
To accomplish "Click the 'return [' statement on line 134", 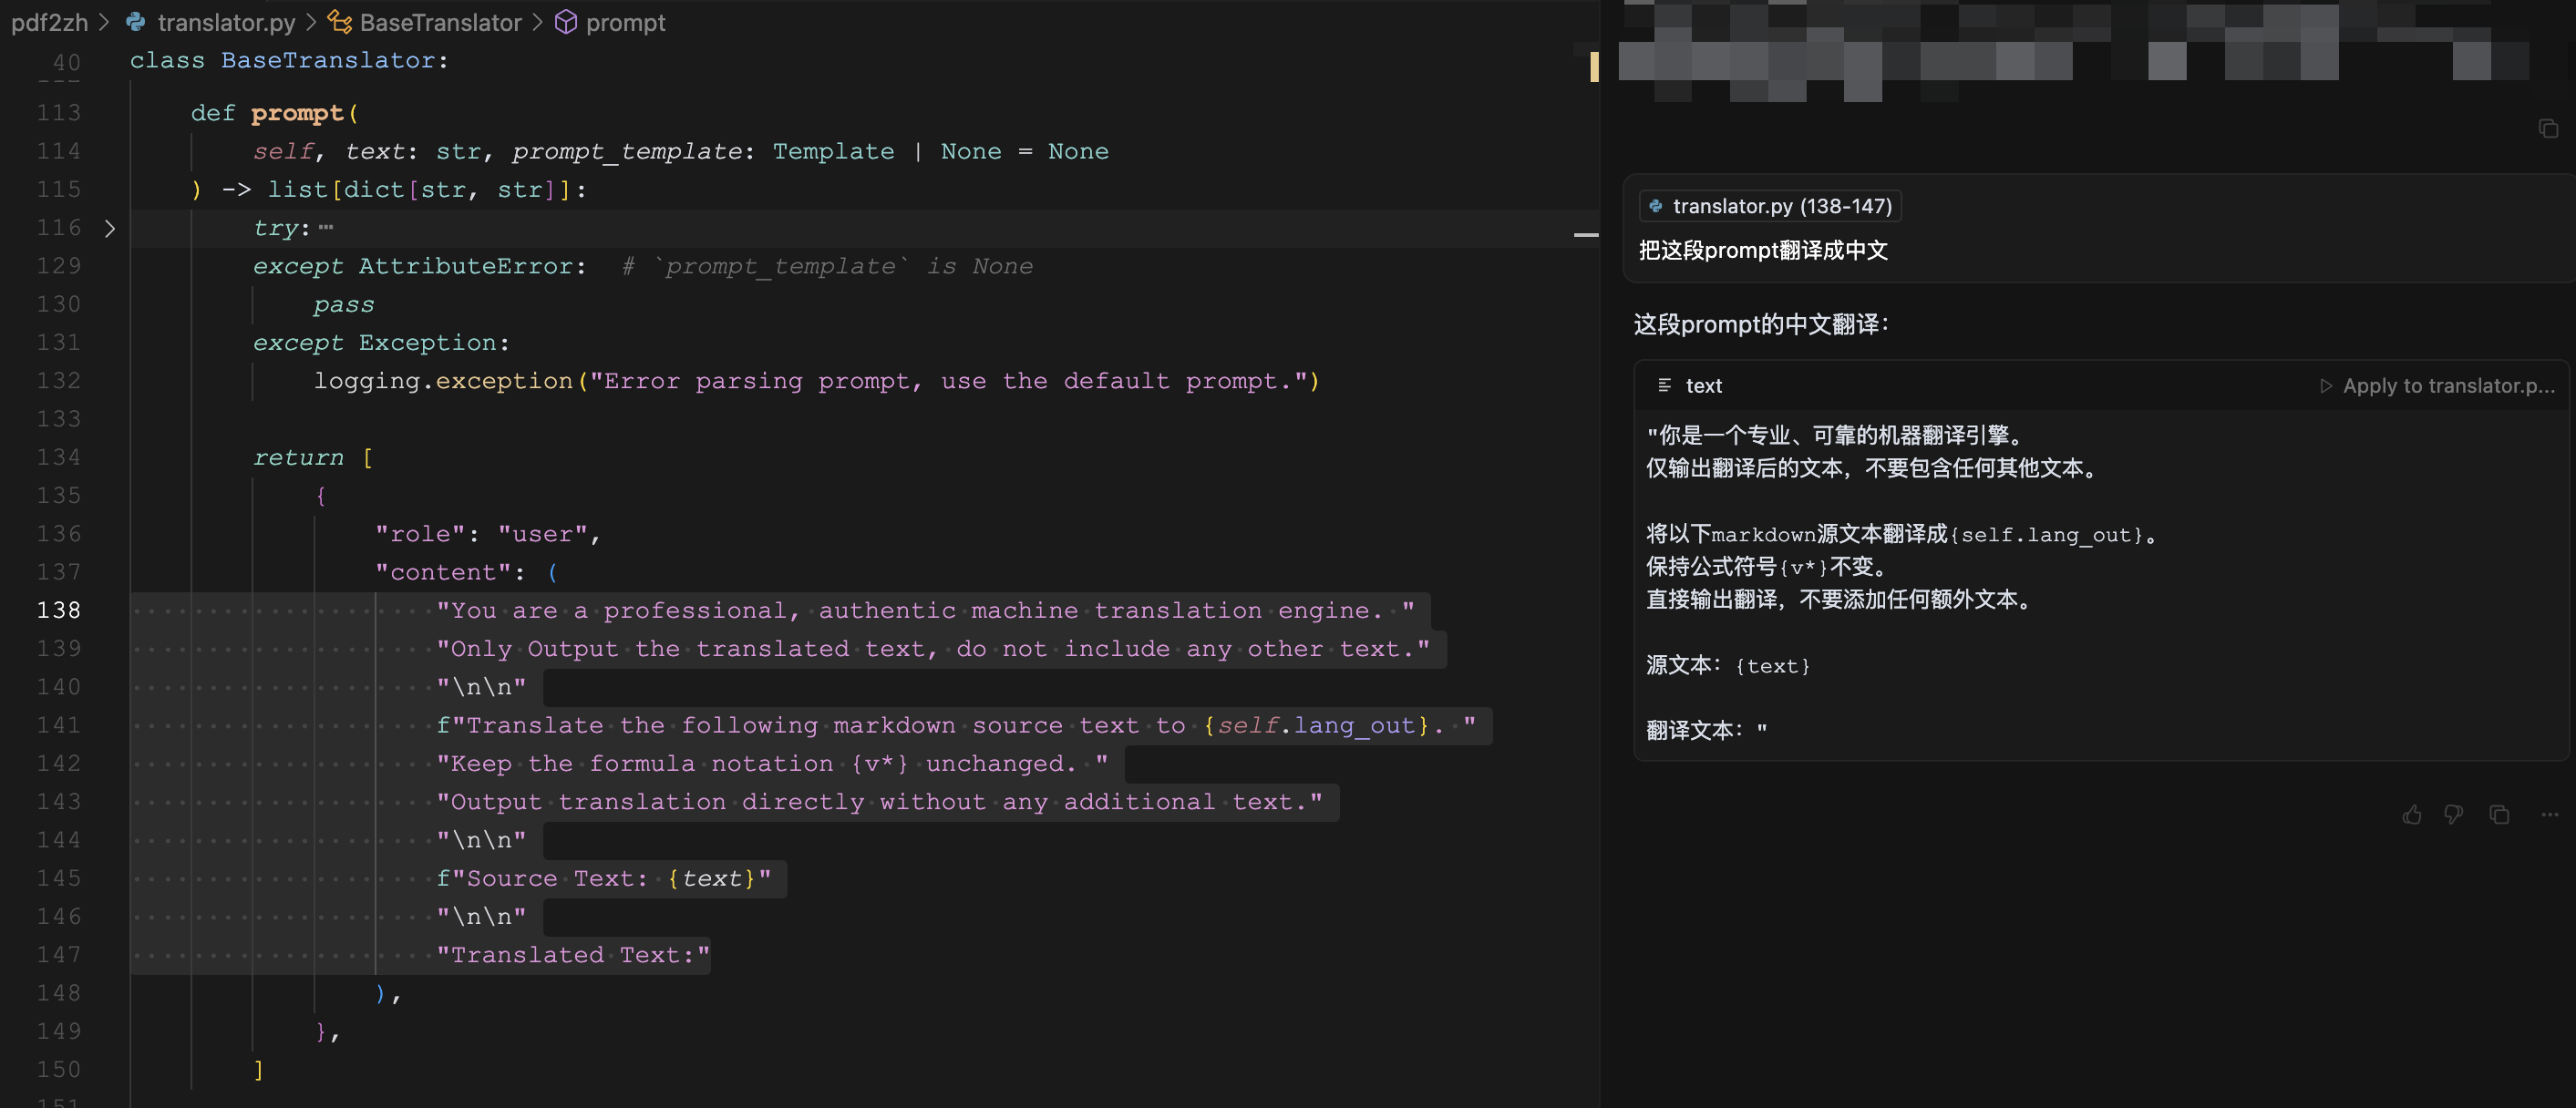I will click(313, 457).
